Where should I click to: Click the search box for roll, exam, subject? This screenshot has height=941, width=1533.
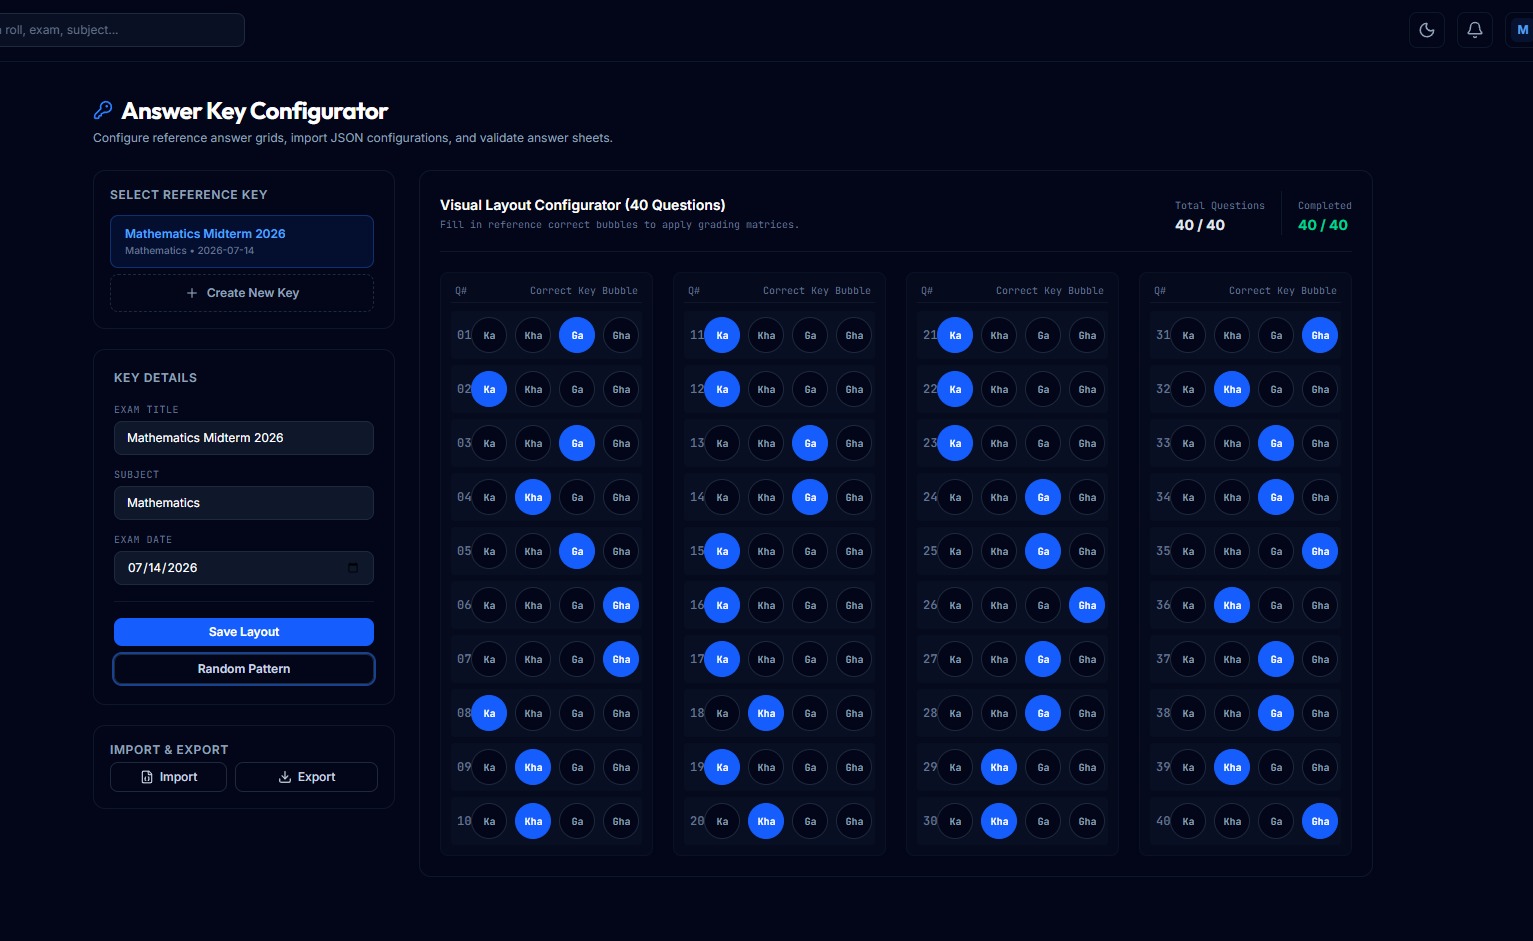(x=120, y=30)
